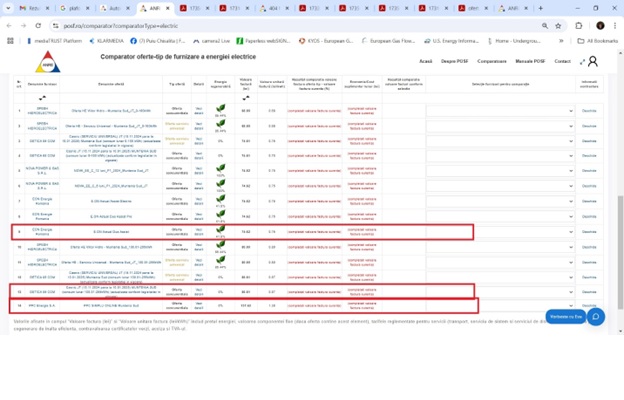
Task: Open the Contact menu item
Action: 562,61
